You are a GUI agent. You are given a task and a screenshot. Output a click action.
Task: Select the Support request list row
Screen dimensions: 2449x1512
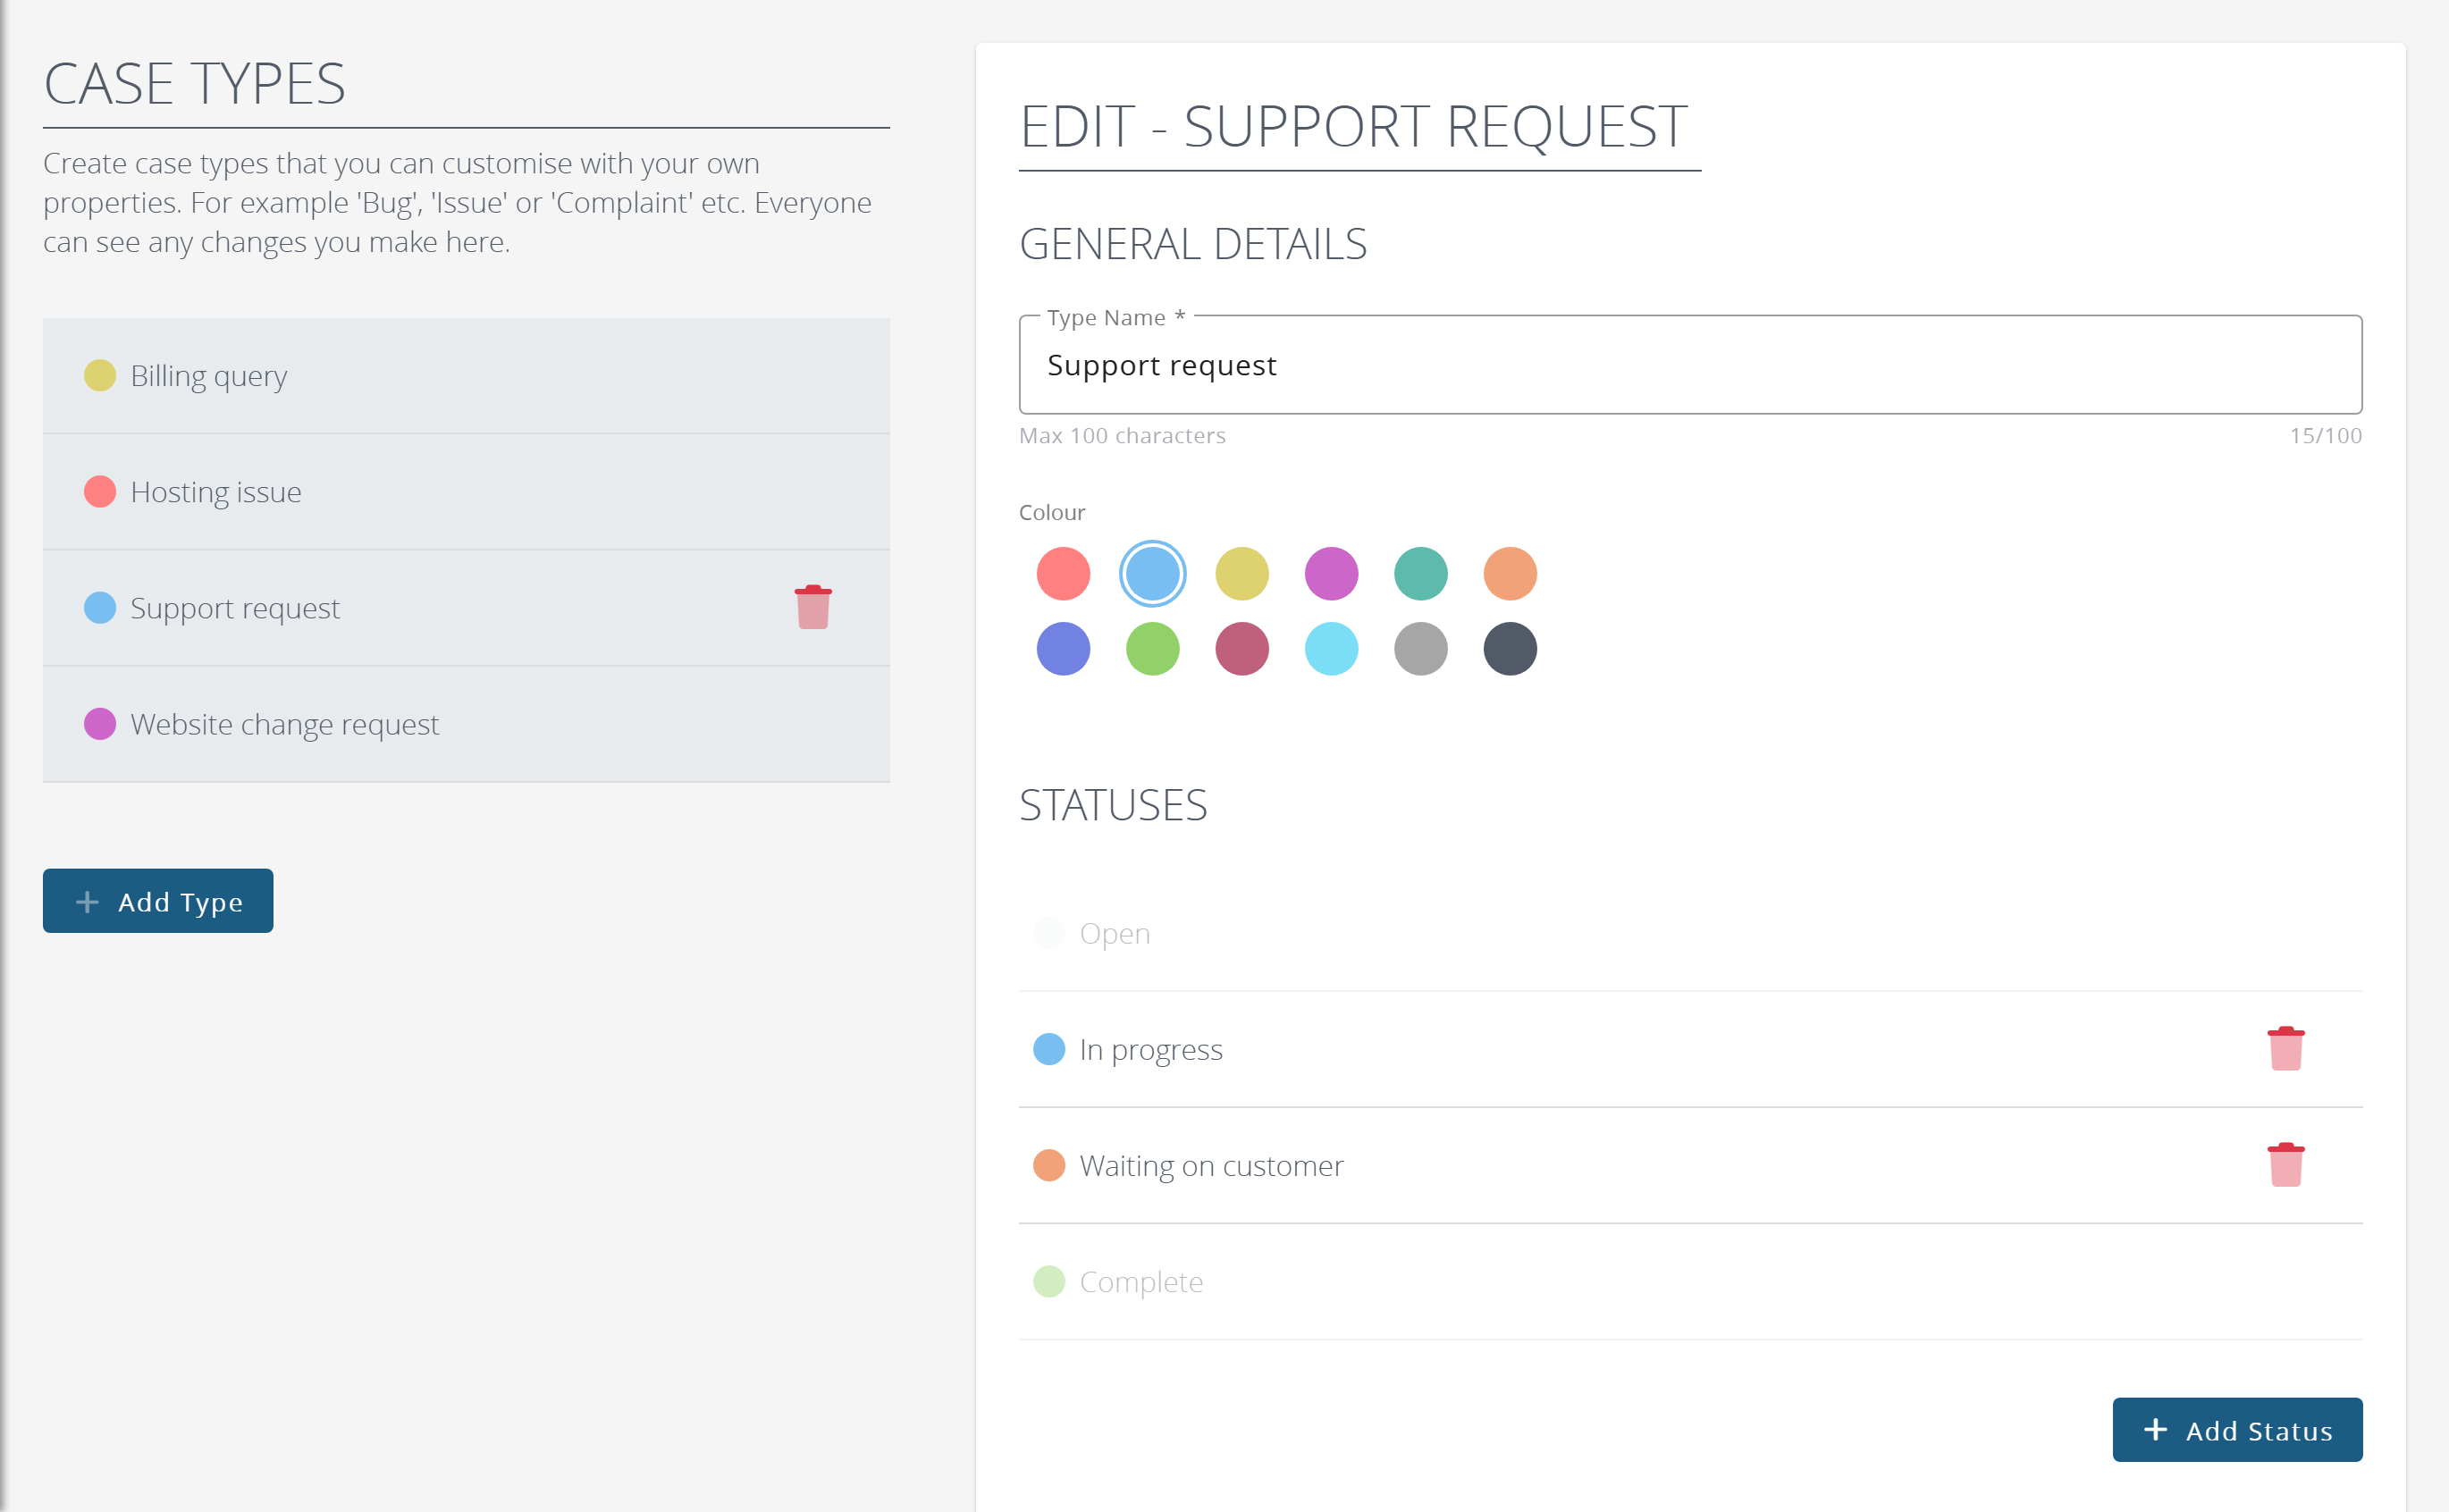tap(466, 608)
